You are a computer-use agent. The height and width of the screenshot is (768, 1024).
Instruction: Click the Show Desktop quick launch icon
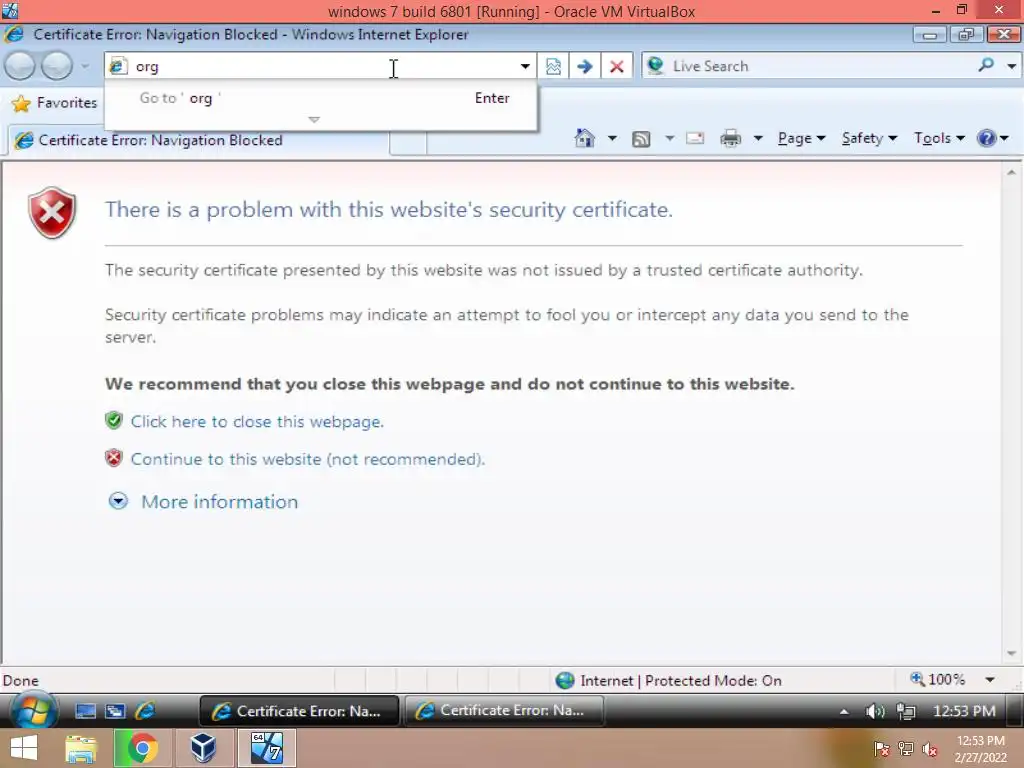(x=86, y=711)
